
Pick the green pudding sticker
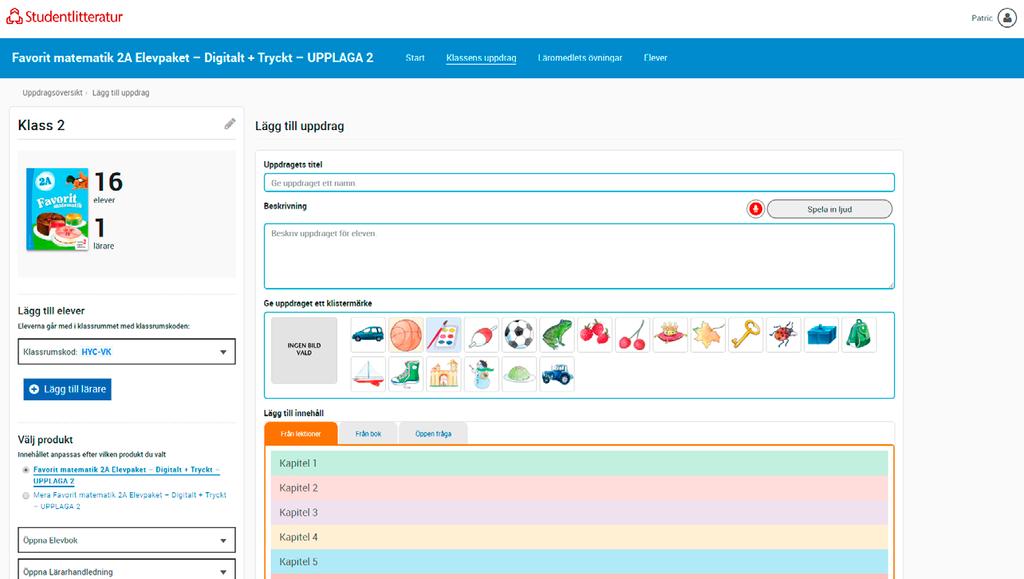(519, 374)
